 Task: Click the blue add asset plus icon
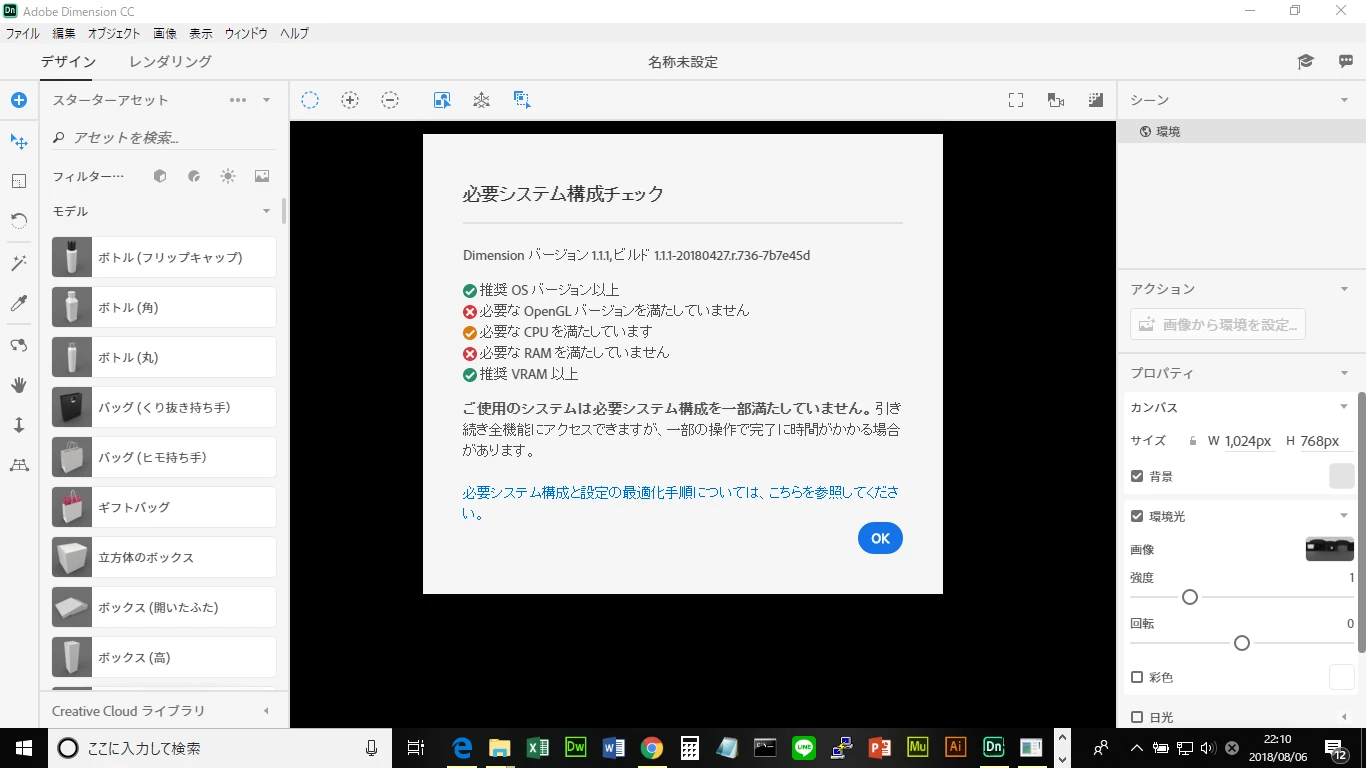pyautogui.click(x=19, y=100)
